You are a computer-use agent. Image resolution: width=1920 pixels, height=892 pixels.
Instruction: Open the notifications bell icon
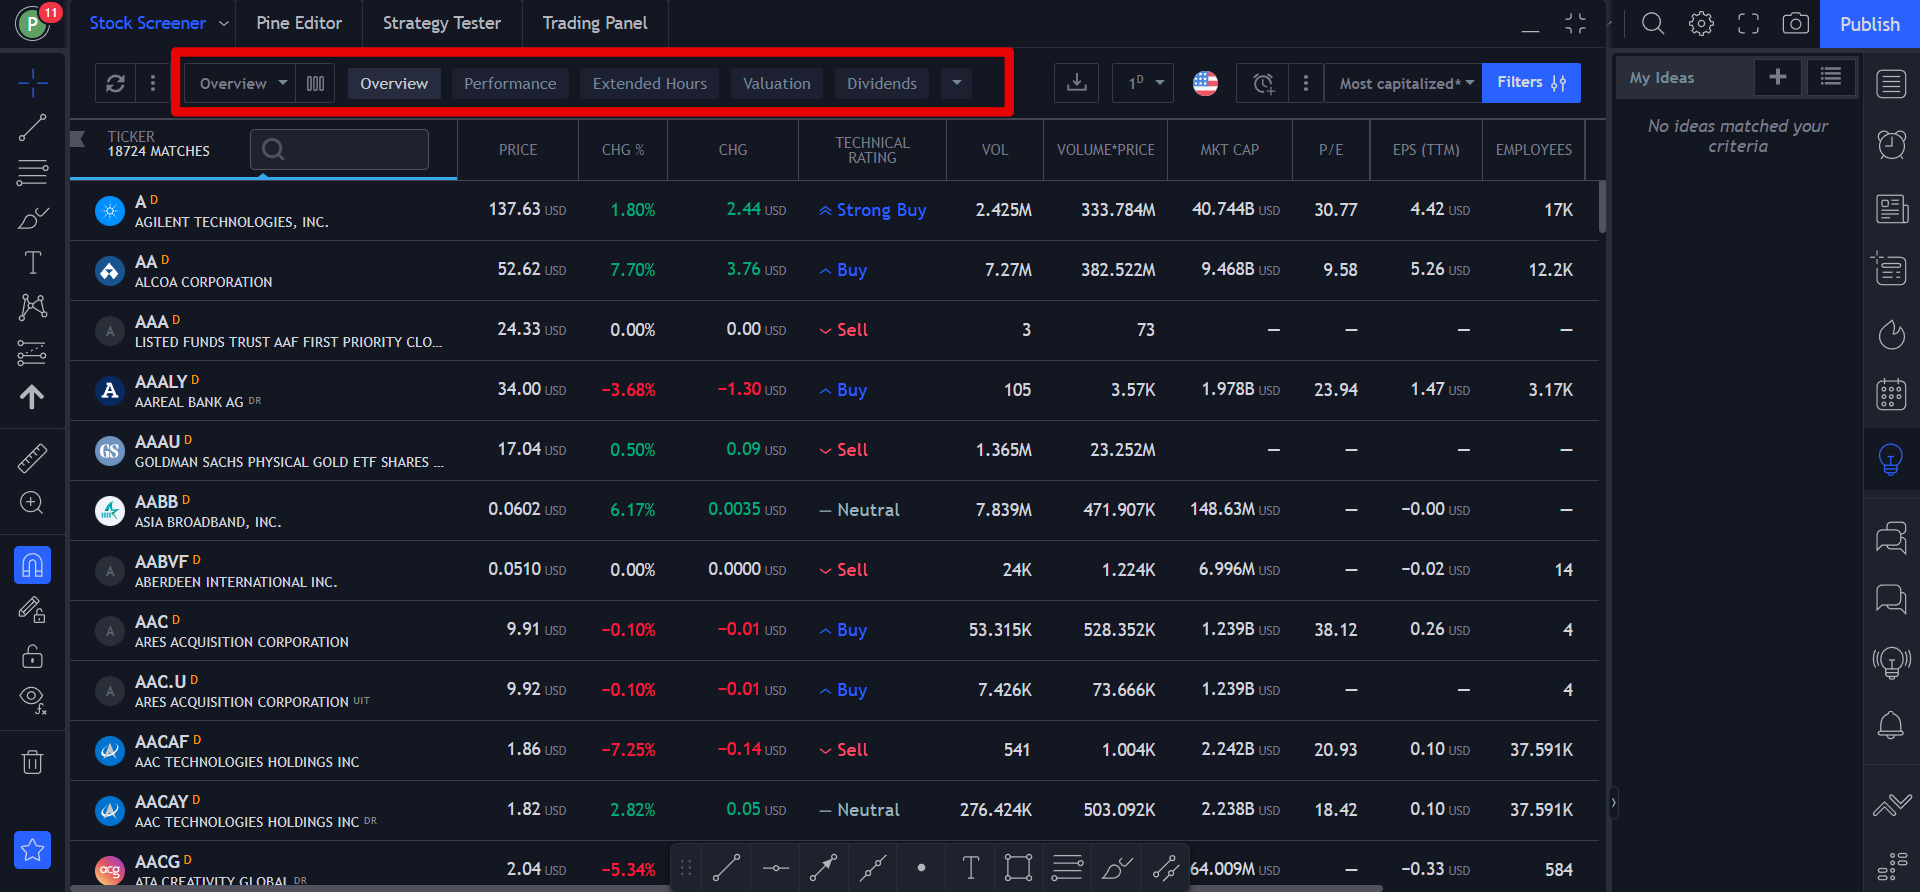point(1891,724)
